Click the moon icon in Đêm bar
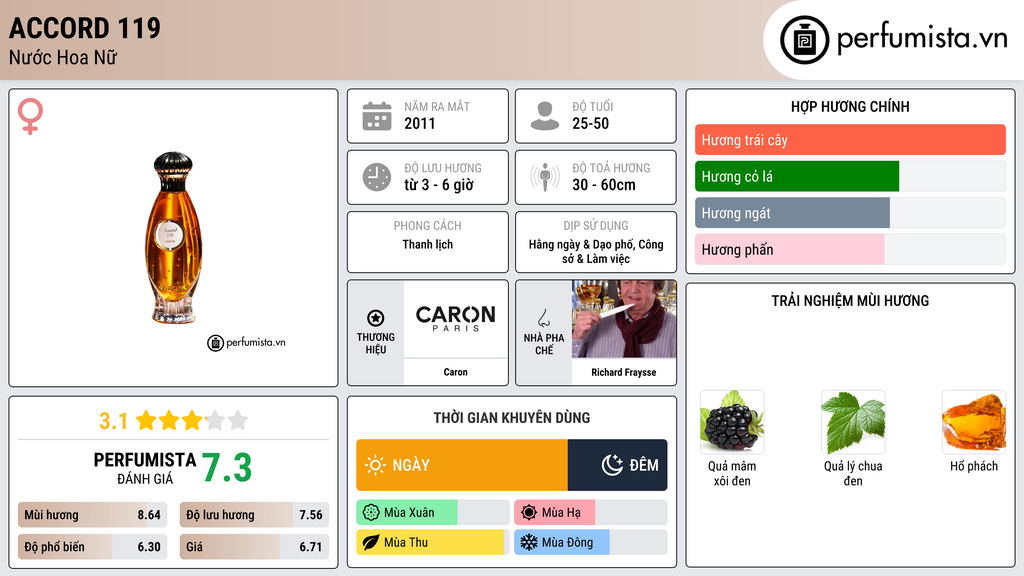This screenshot has height=576, width=1024. [612, 465]
